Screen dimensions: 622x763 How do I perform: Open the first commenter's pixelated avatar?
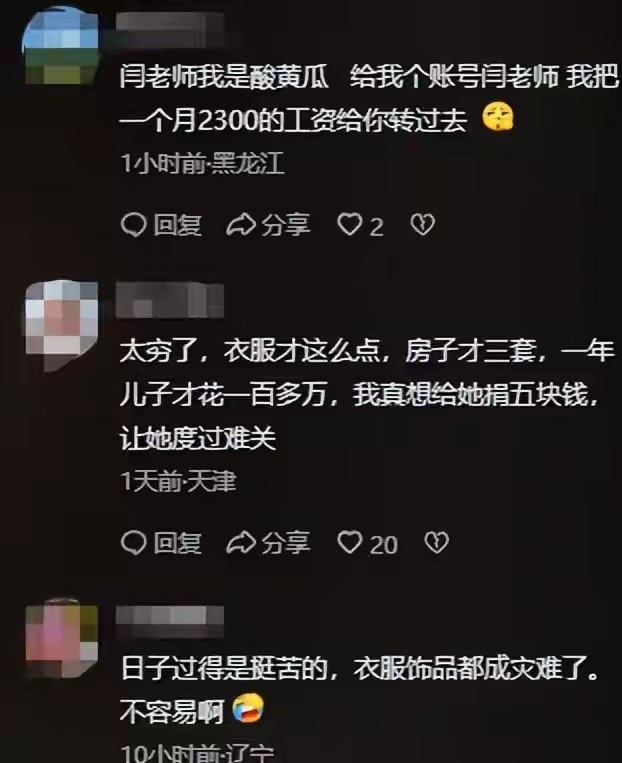[60, 47]
